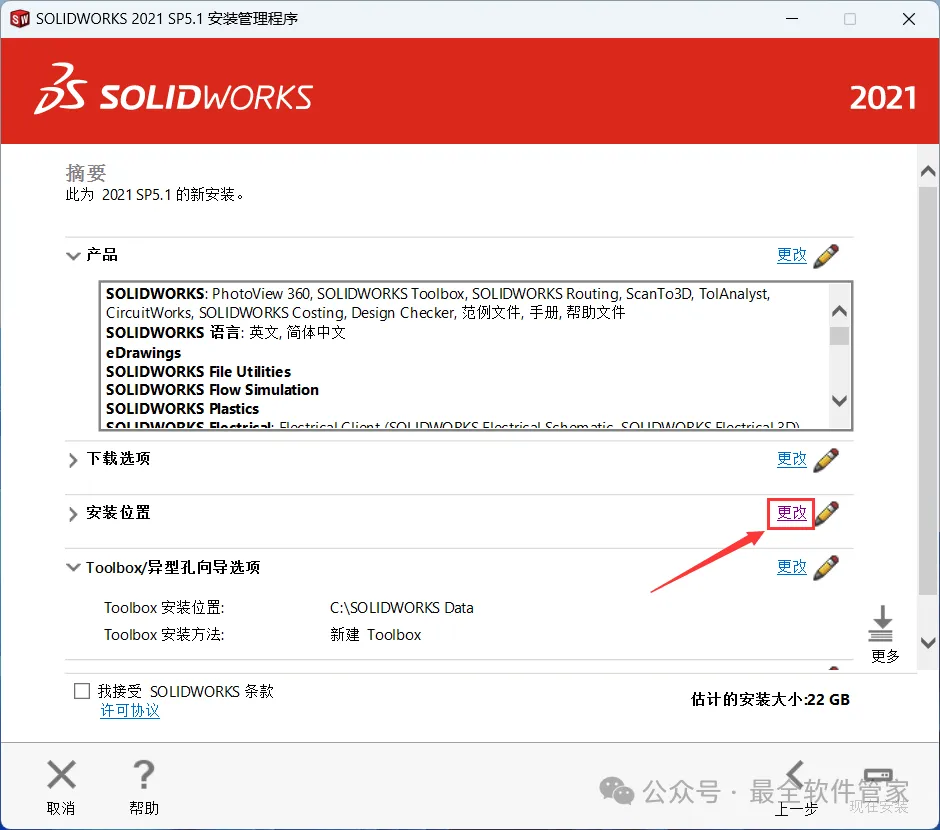This screenshot has height=830, width=940.
Task: Click the eDrawings product entry
Action: pos(143,352)
